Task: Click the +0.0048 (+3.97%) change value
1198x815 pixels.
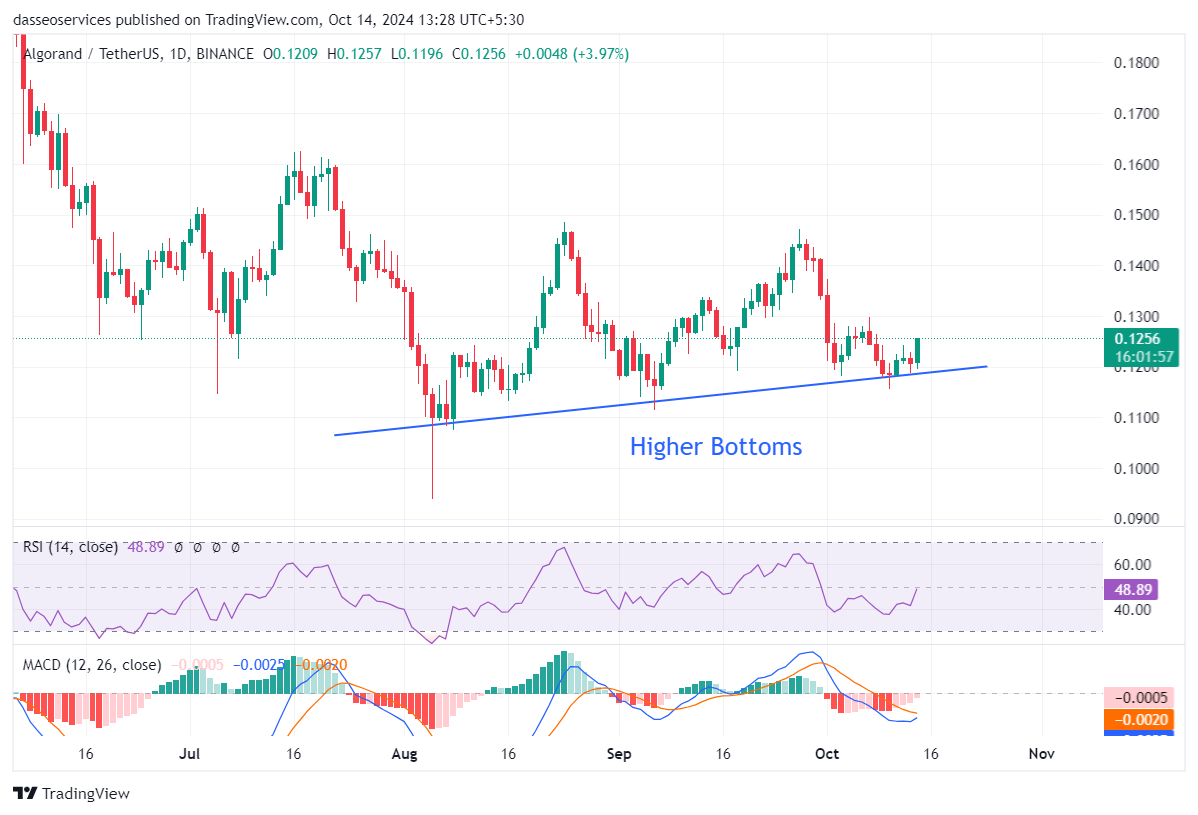Action: pyautogui.click(x=571, y=54)
